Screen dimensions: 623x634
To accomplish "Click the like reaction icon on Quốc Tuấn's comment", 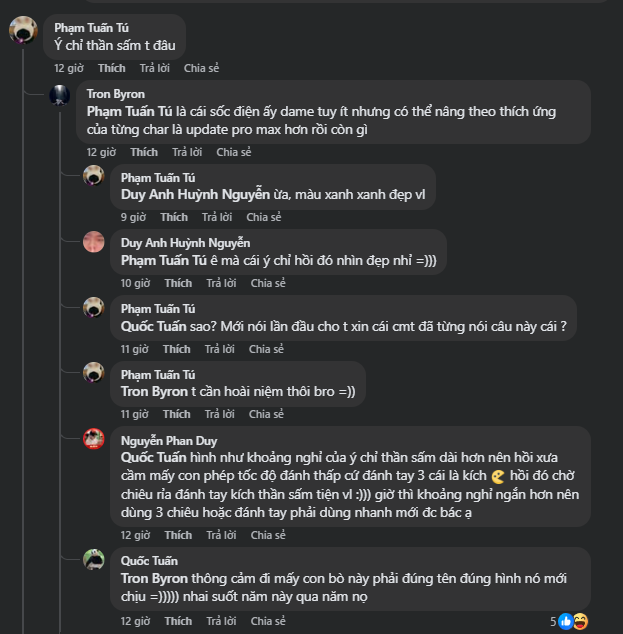I will pos(566,621).
